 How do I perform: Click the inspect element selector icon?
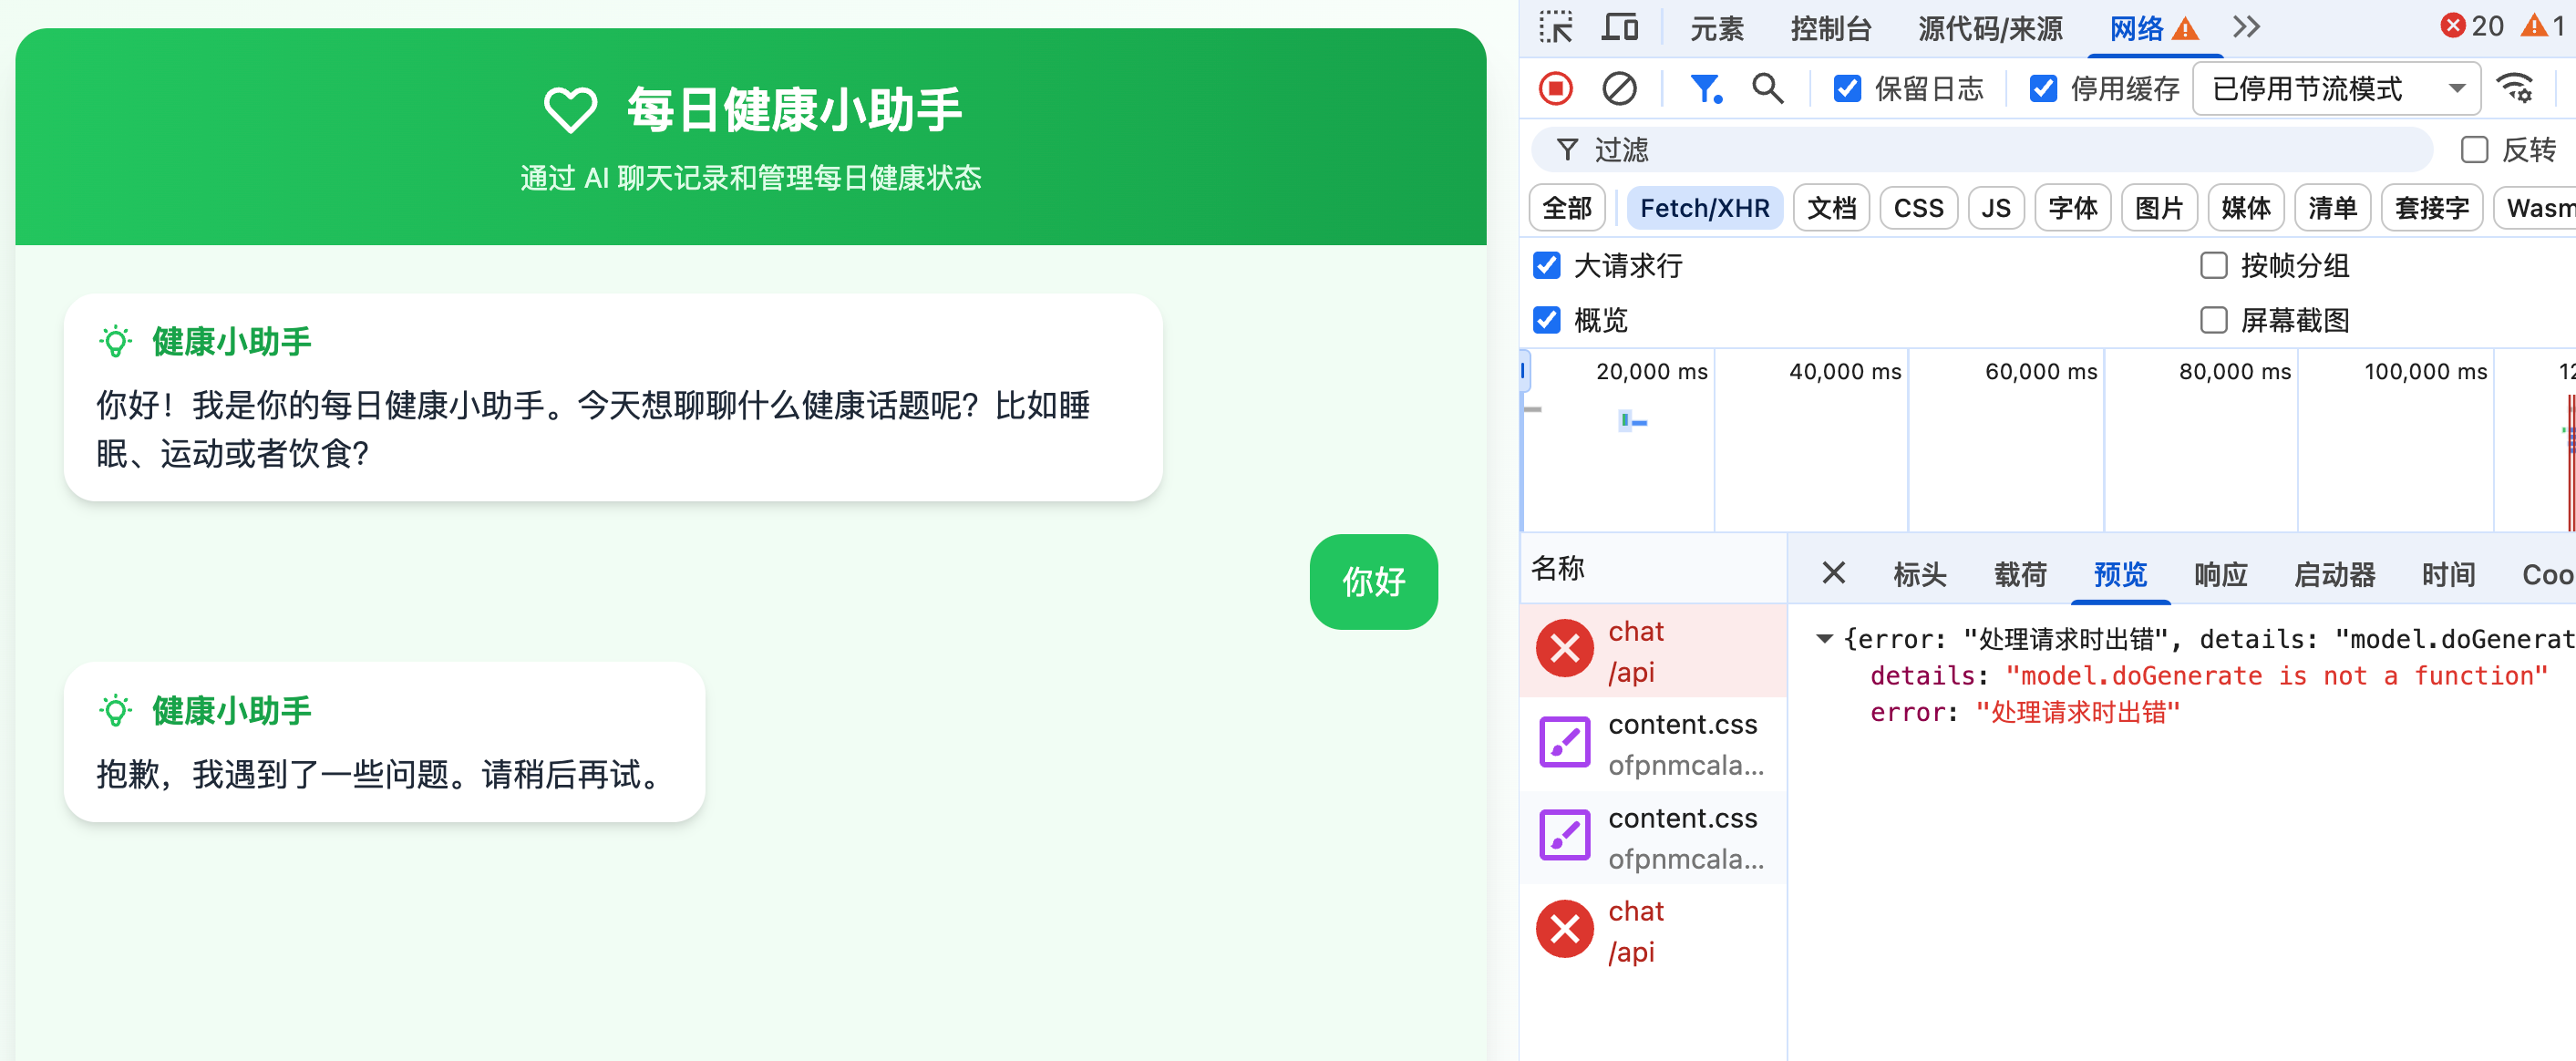(1555, 27)
